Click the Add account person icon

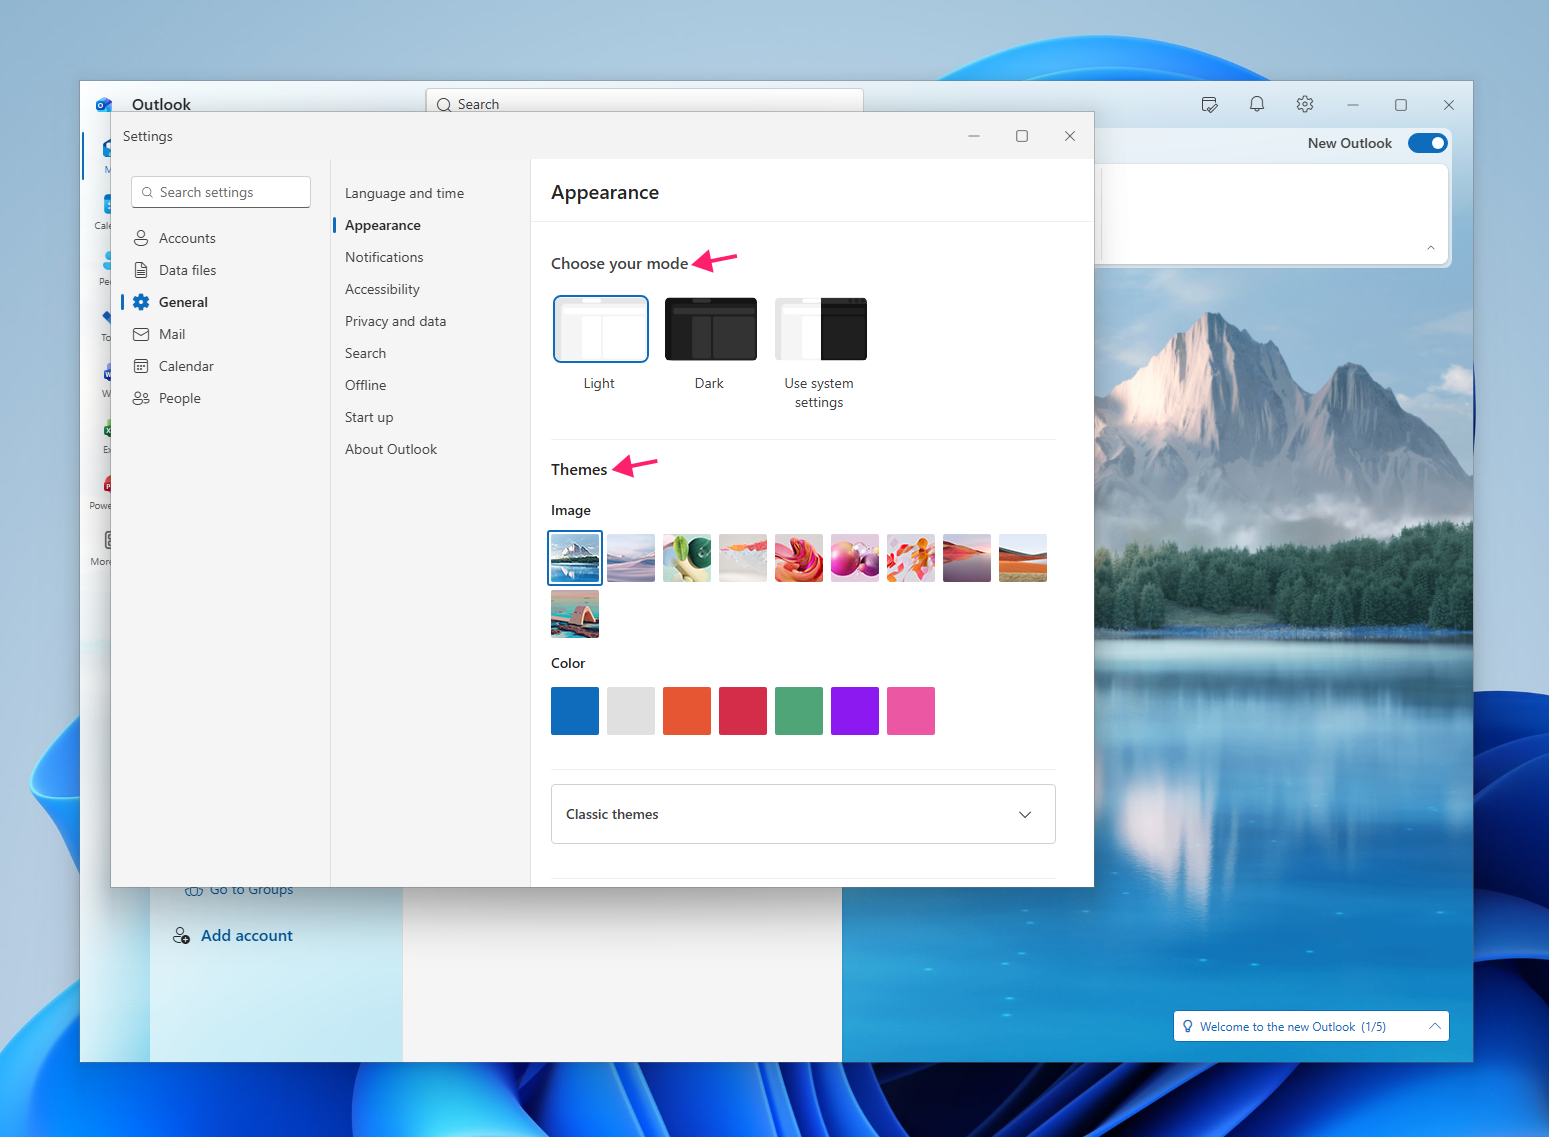(x=181, y=935)
